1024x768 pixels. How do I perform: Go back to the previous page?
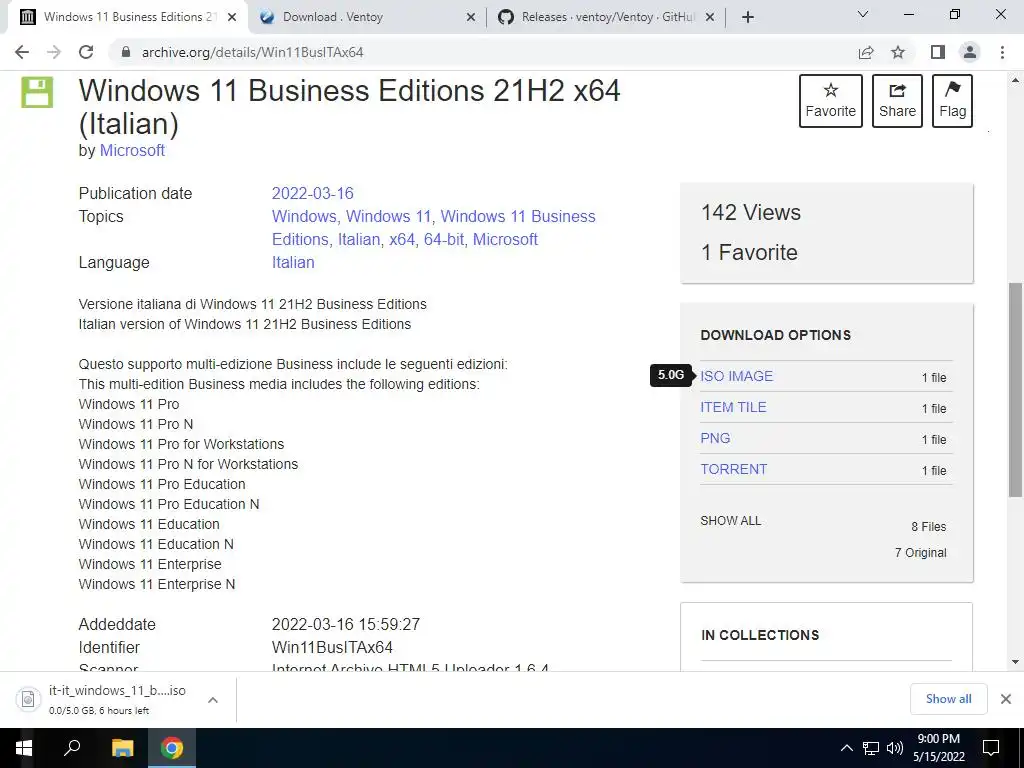pos(22,52)
